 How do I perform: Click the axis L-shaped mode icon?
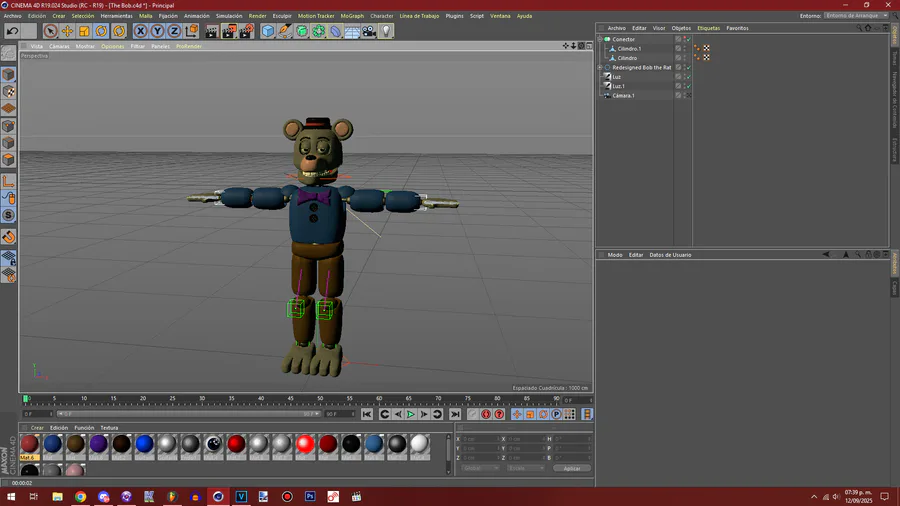coord(9,181)
